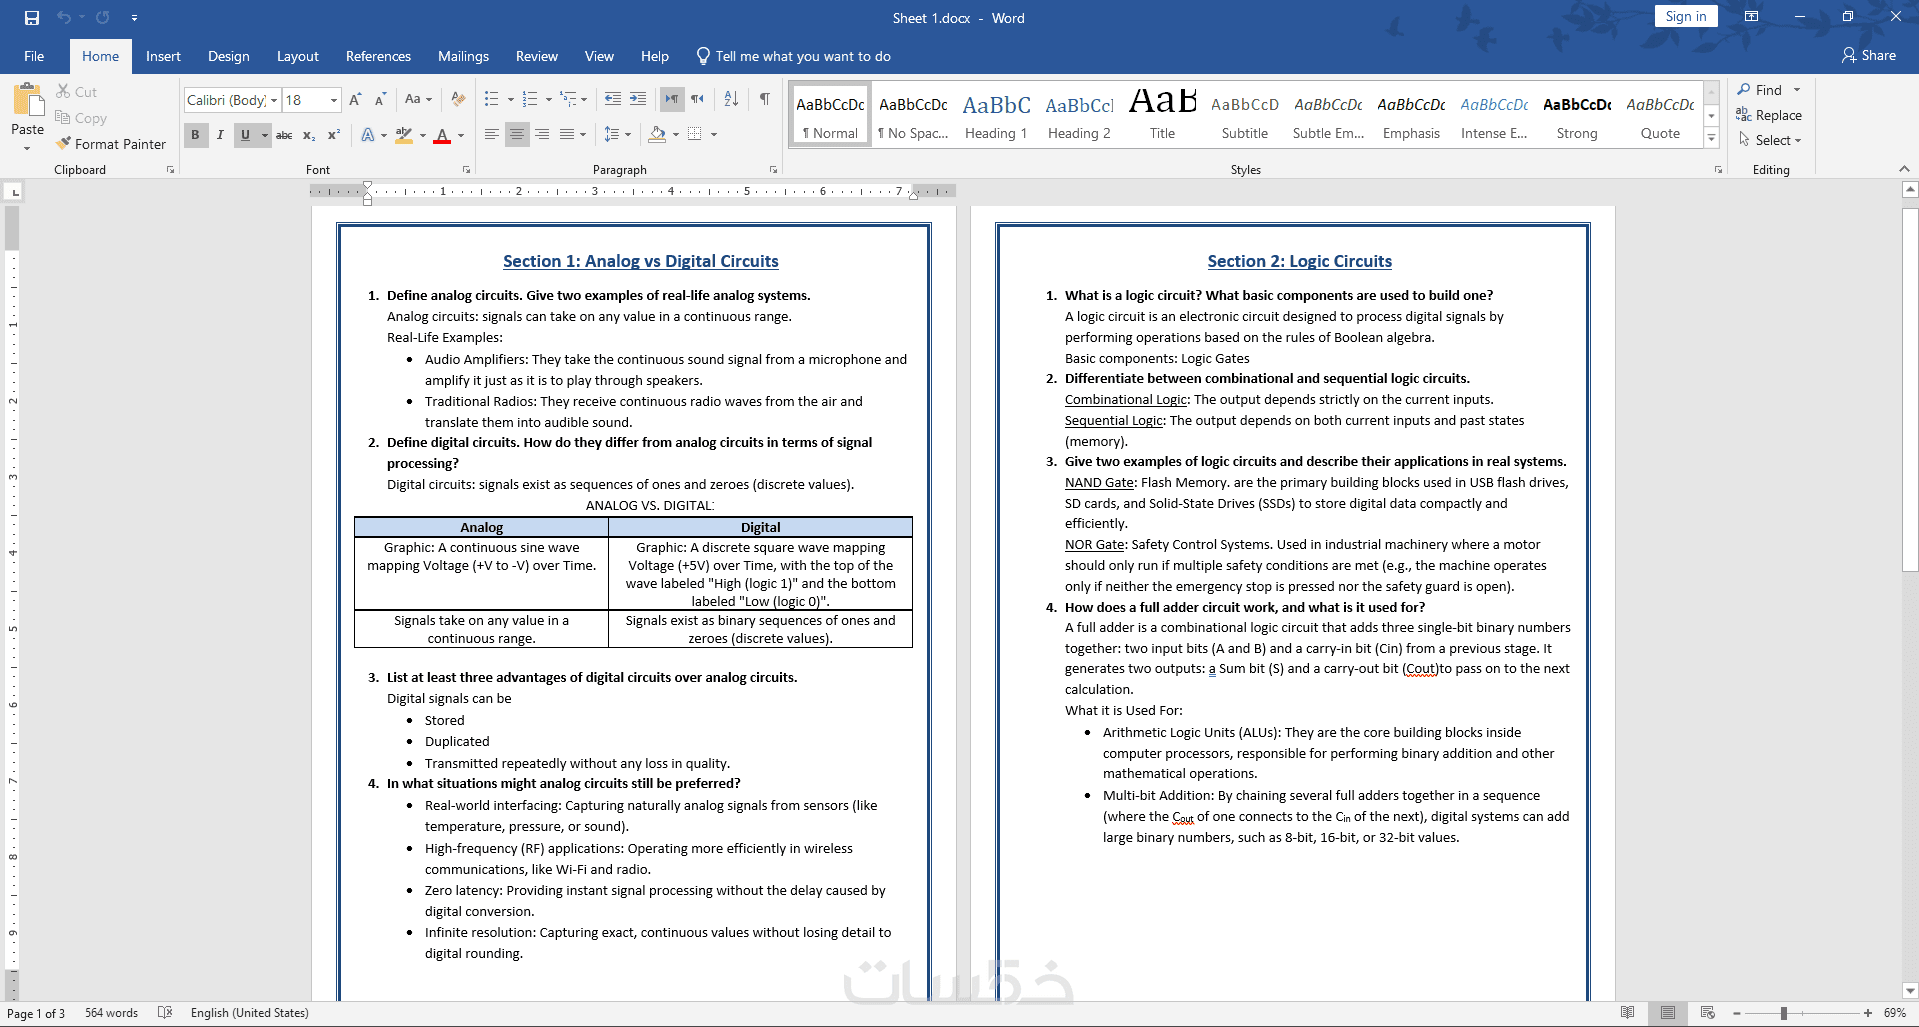This screenshot has height=1027, width=1919.
Task: Toggle Bold formatting
Action: (x=195, y=135)
